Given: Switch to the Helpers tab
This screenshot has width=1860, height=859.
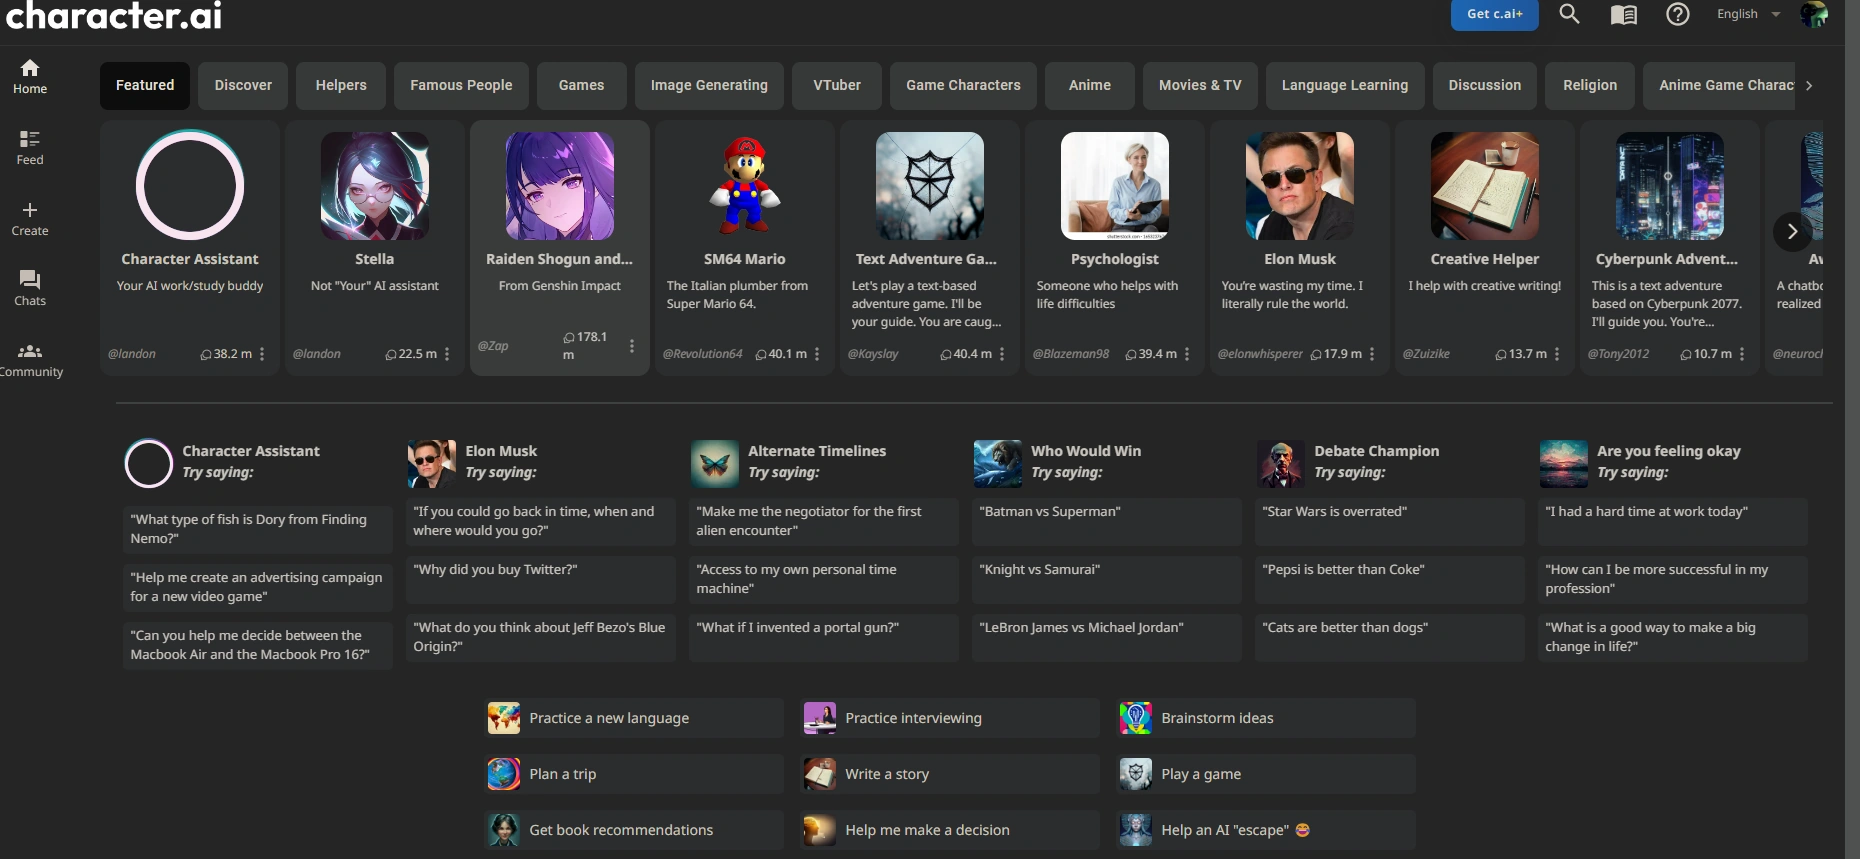Looking at the screenshot, I should click(341, 85).
